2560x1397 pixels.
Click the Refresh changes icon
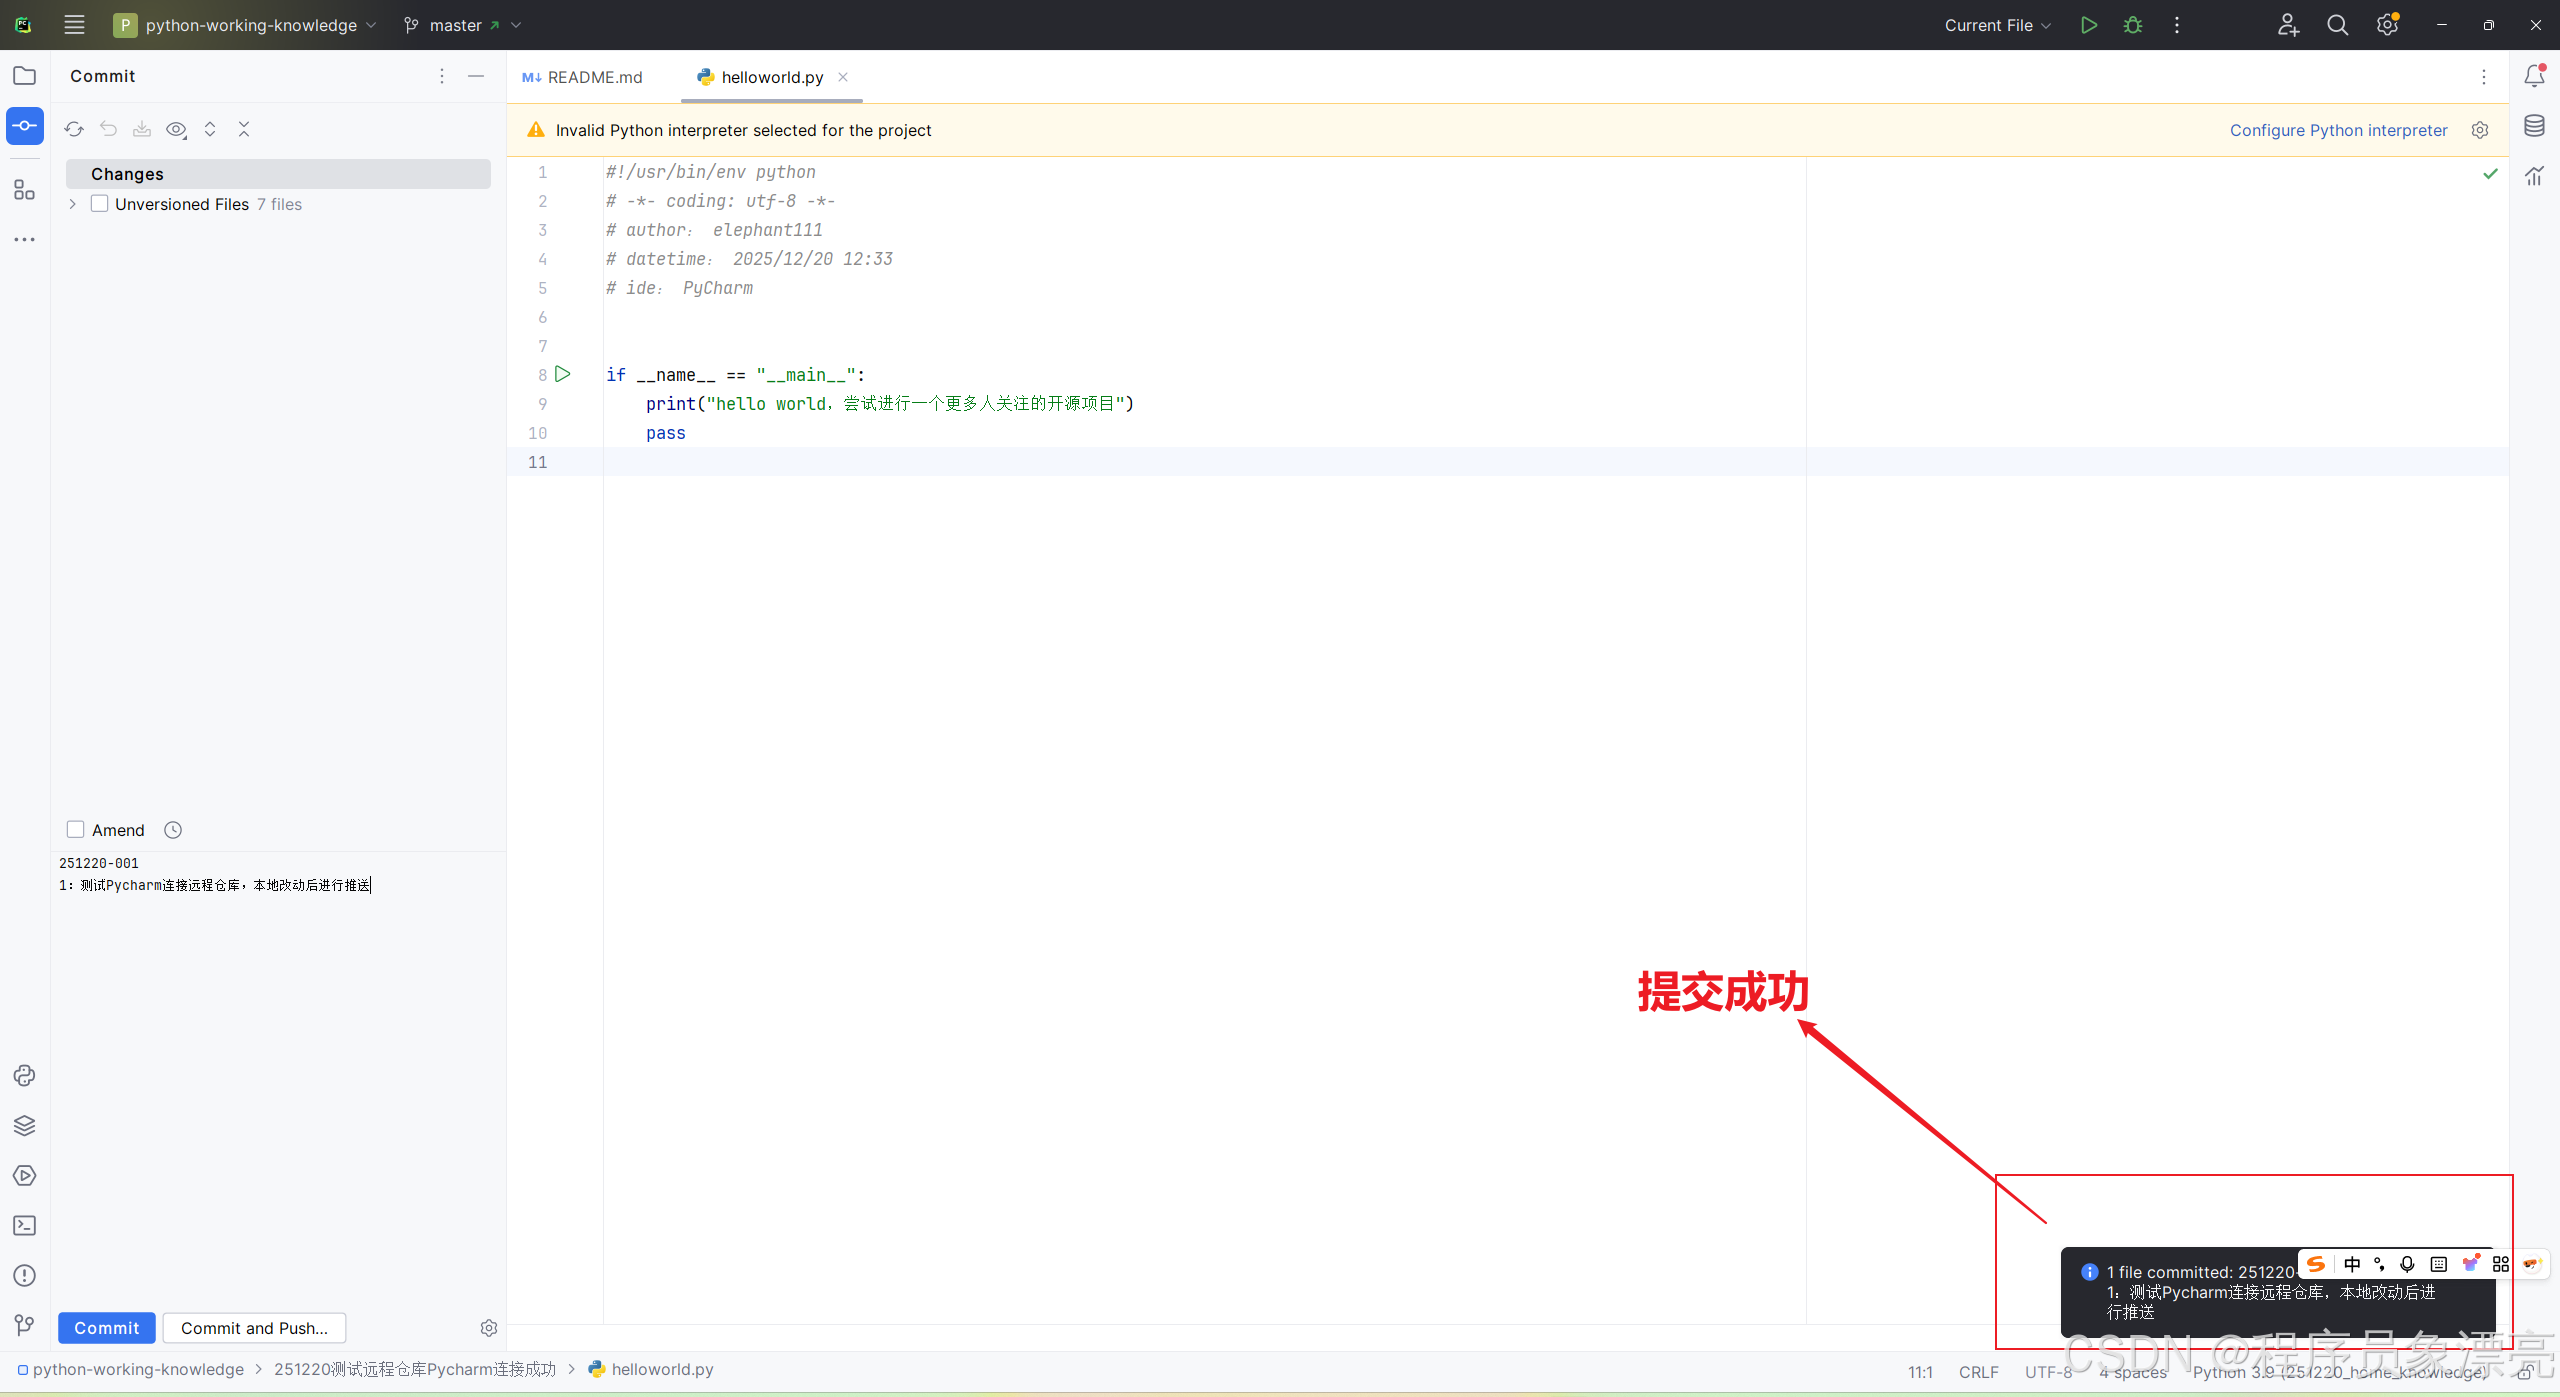(74, 129)
